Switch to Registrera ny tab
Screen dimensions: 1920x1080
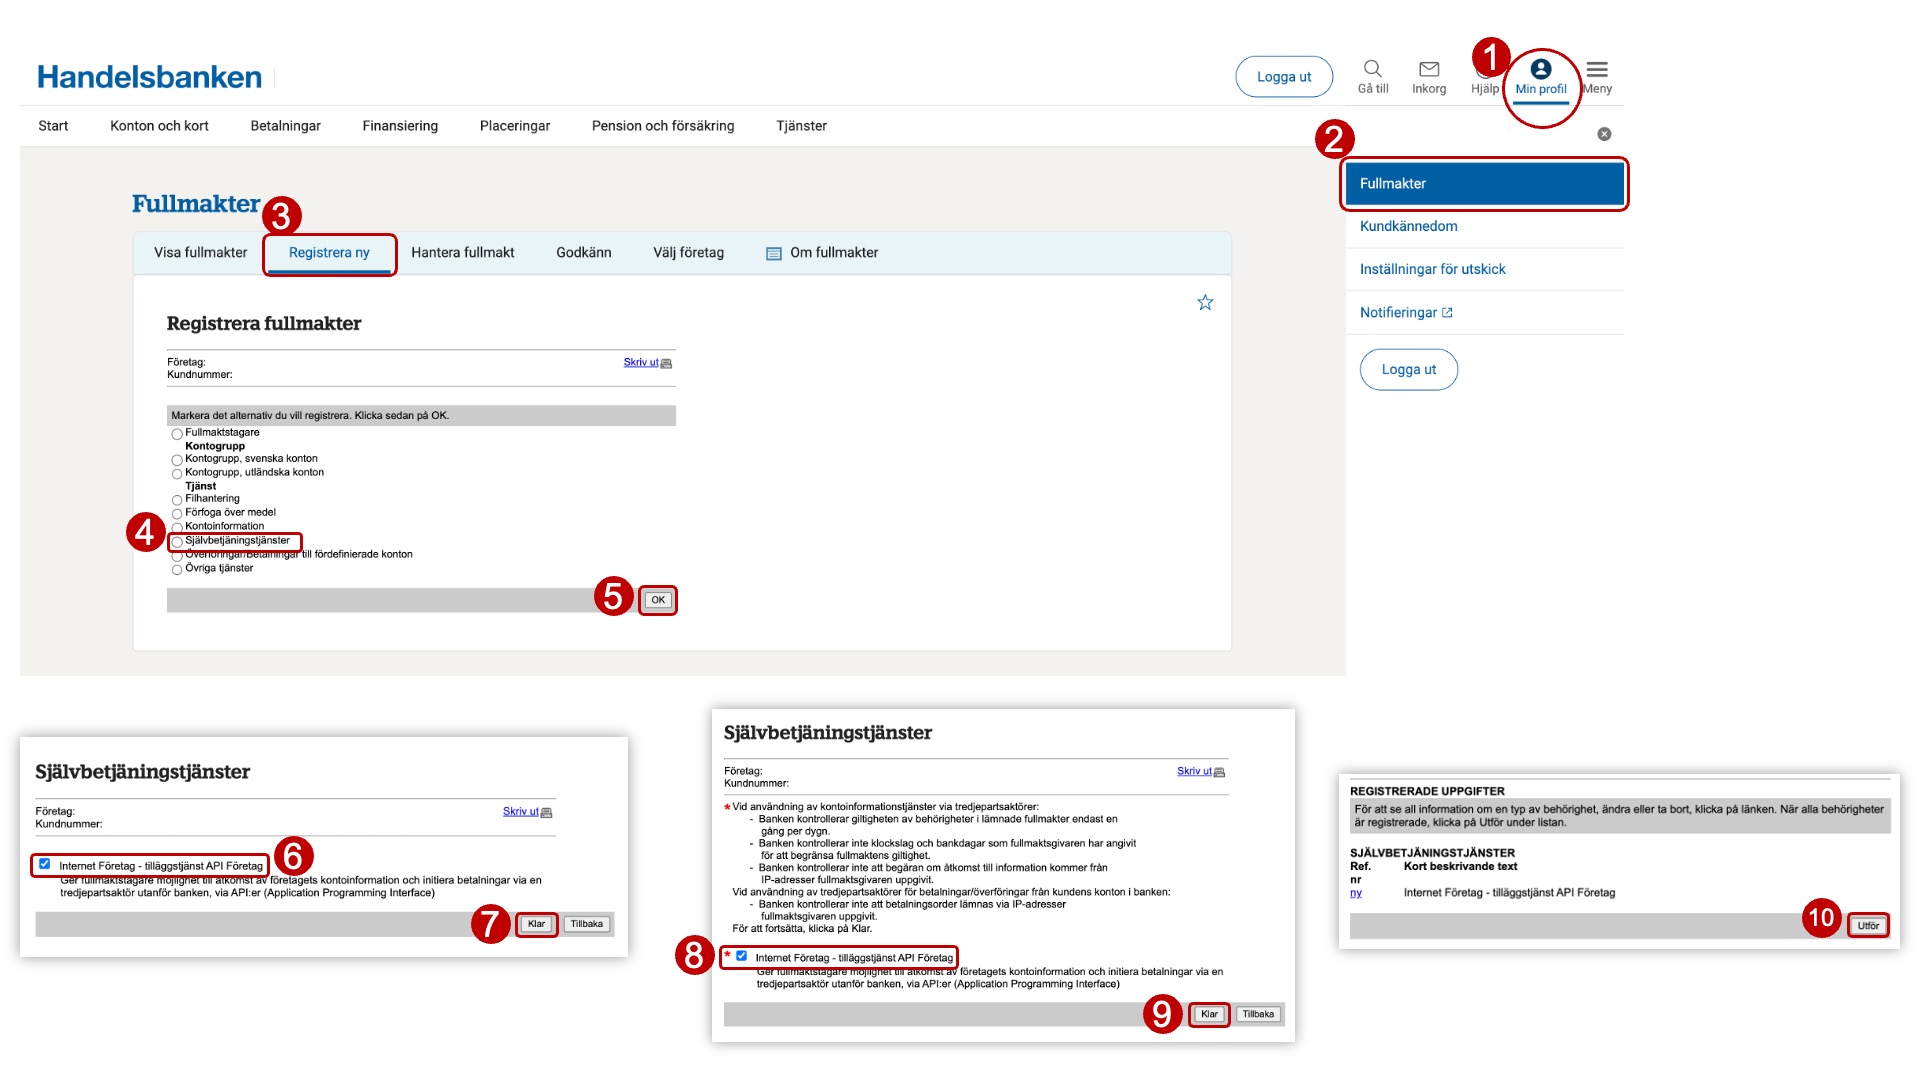(x=329, y=253)
